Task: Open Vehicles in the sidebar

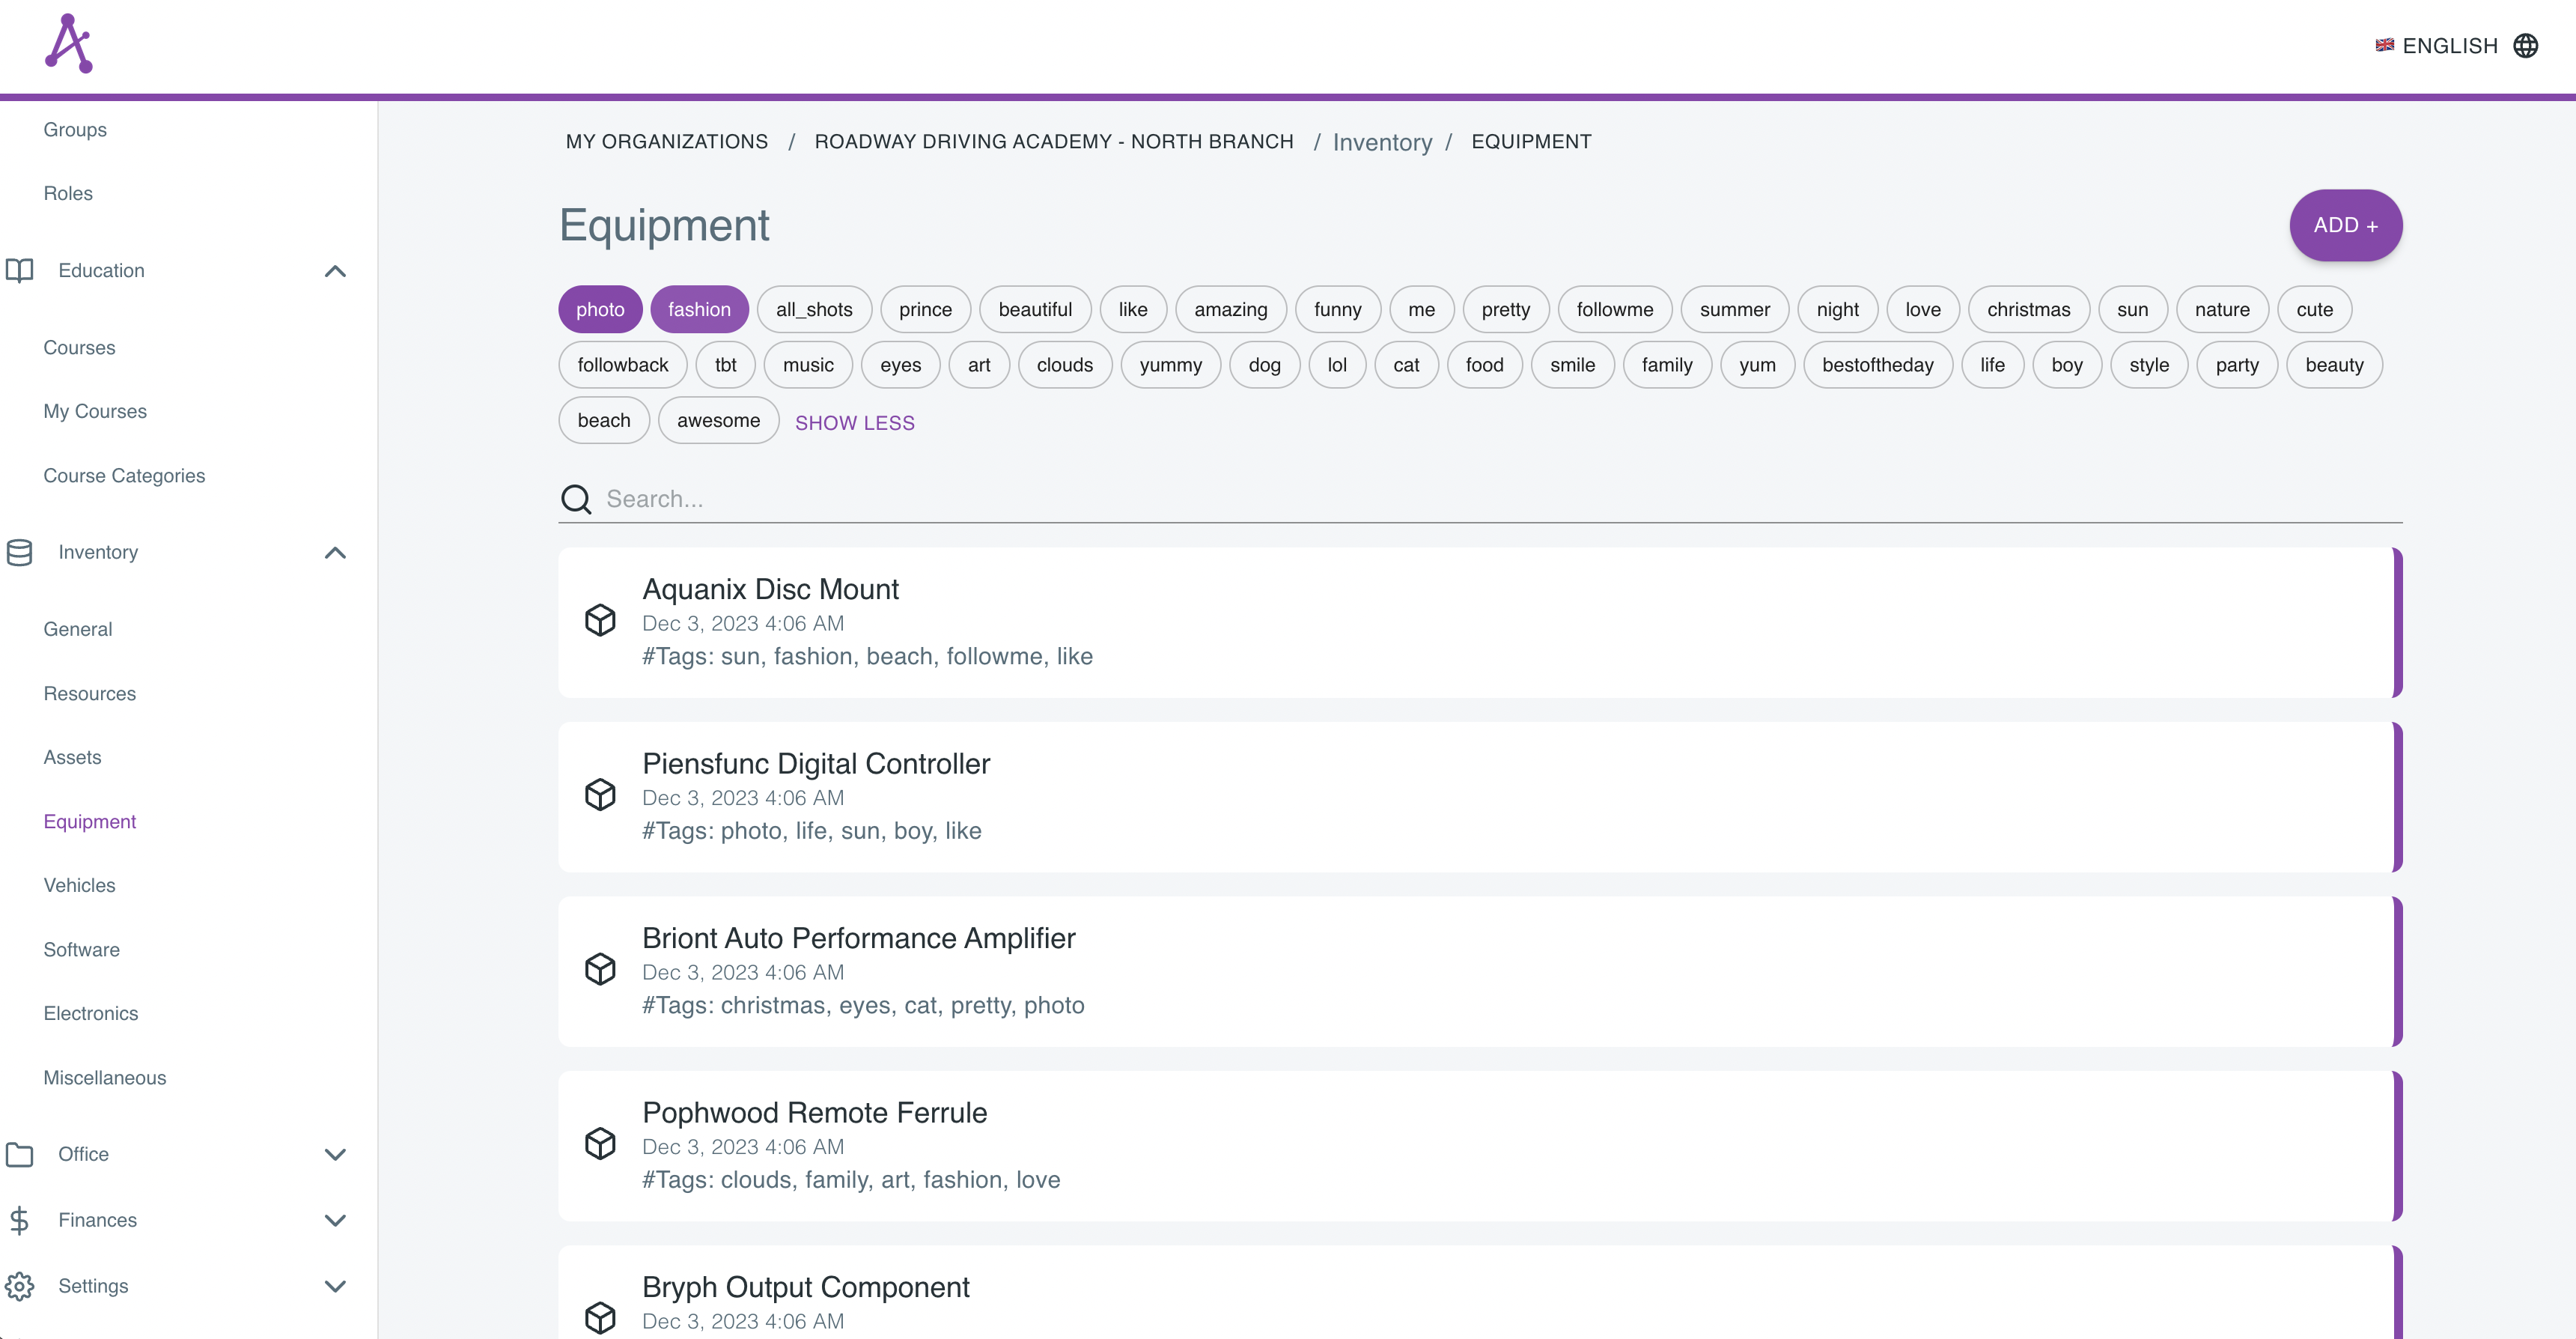Action: point(79,885)
